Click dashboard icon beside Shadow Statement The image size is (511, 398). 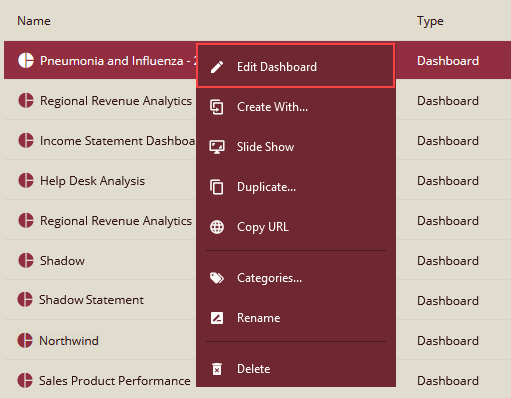pos(25,299)
